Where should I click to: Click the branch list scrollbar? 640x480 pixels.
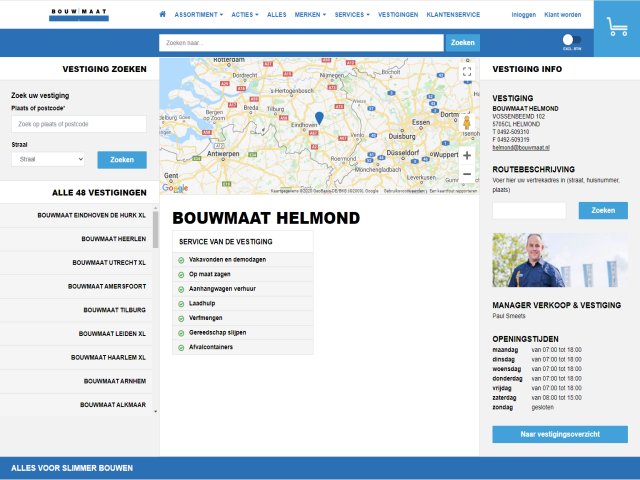155,228
